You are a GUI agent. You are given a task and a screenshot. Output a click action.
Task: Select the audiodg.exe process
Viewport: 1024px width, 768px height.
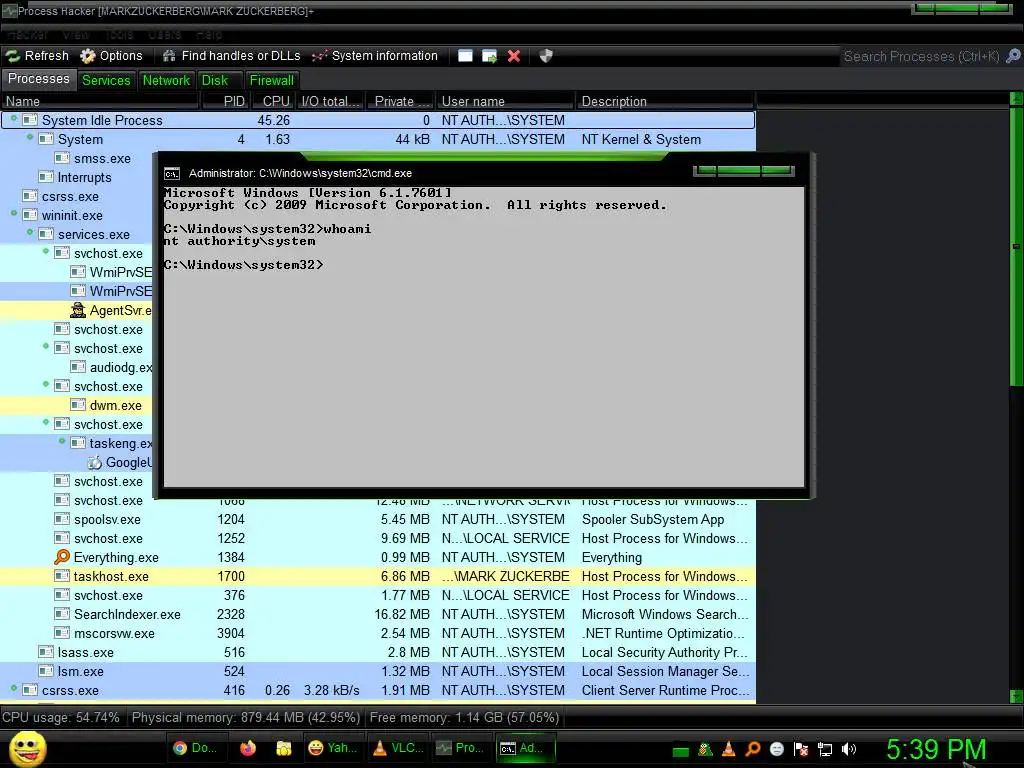click(76, 368)
